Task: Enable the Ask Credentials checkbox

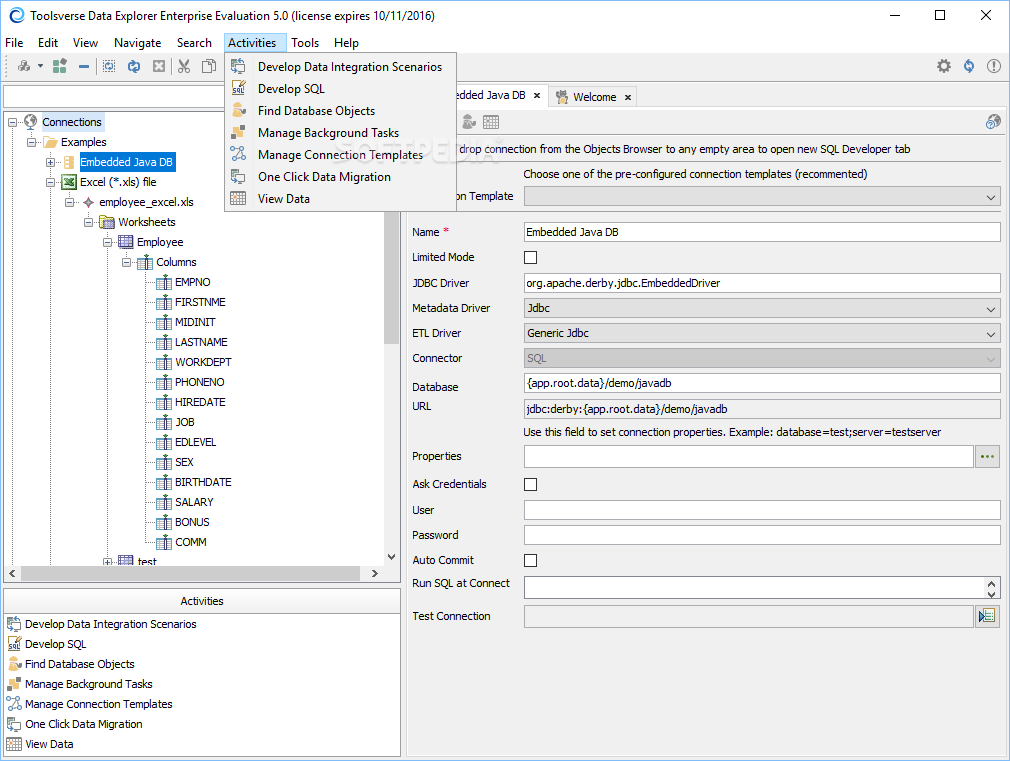Action: click(x=530, y=484)
